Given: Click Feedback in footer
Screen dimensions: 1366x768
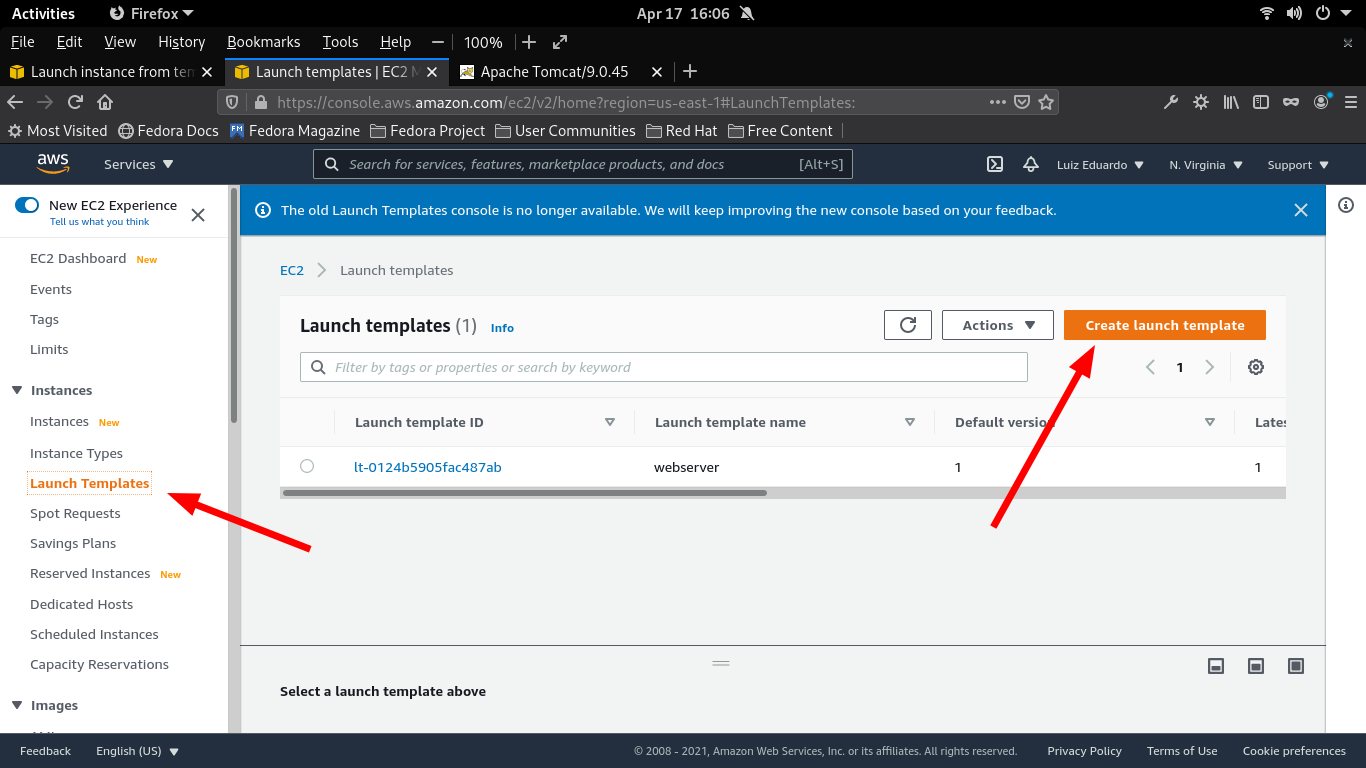Looking at the screenshot, I should (x=45, y=751).
